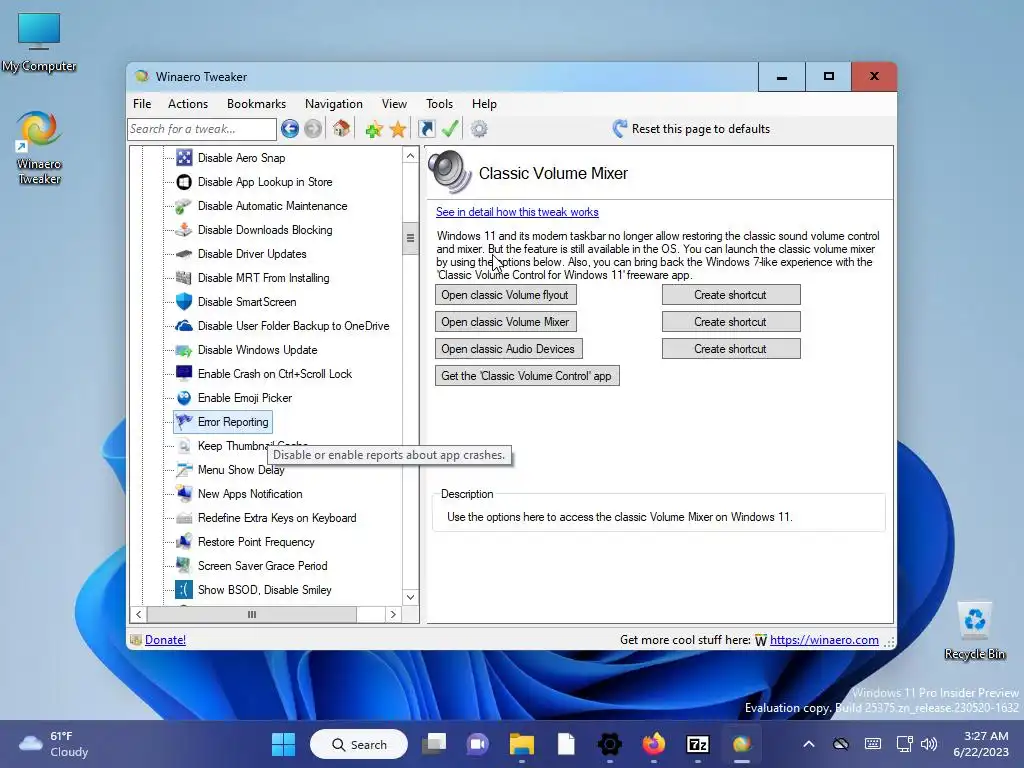Screen dimensions: 1024x768
Task: Click the Disable Driver Updates icon
Action: (x=184, y=254)
